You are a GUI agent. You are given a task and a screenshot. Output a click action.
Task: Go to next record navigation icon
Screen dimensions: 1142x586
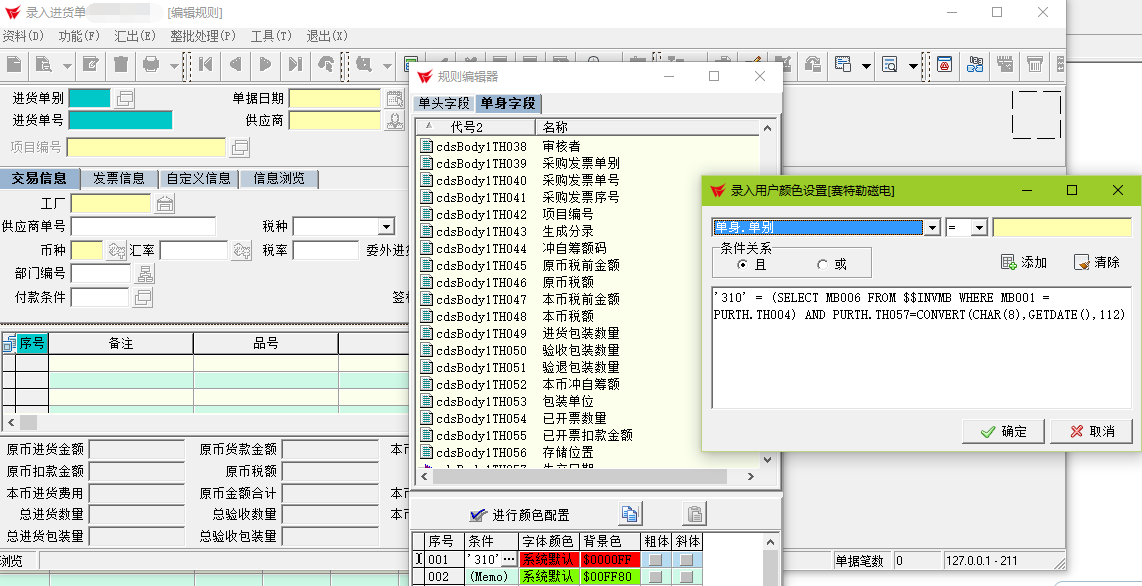point(266,65)
